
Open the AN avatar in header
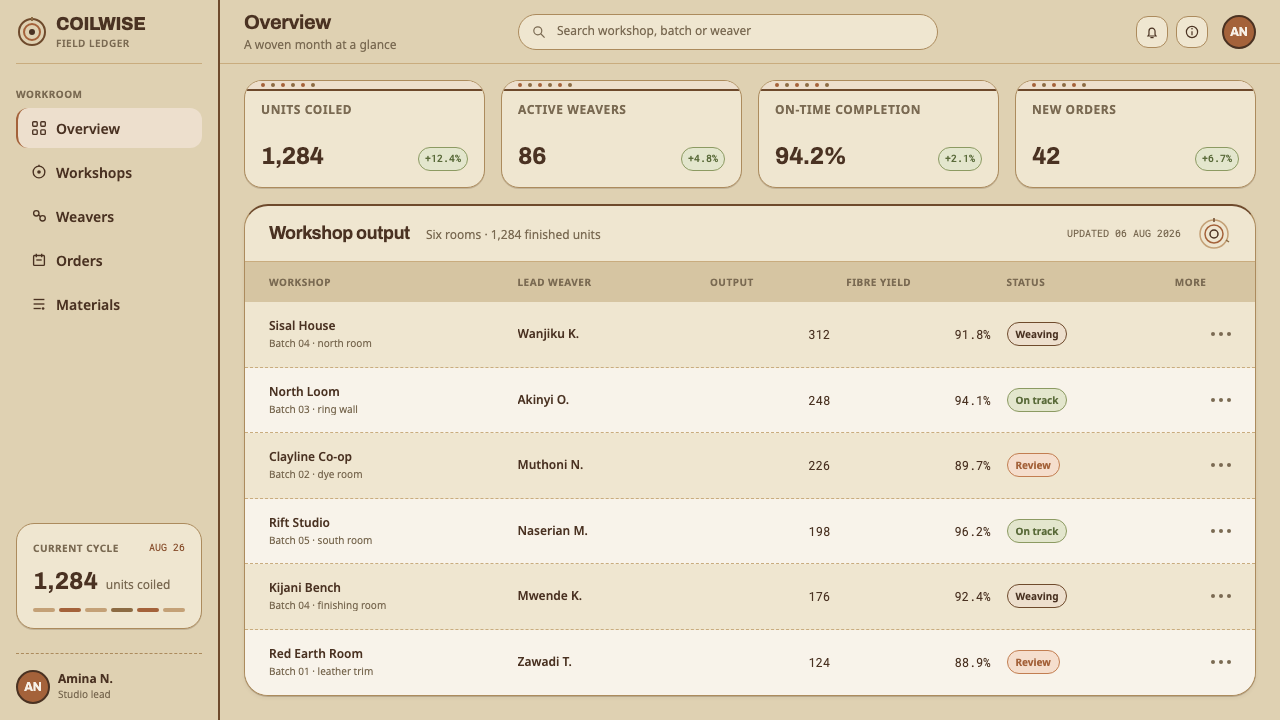[x=1239, y=32]
